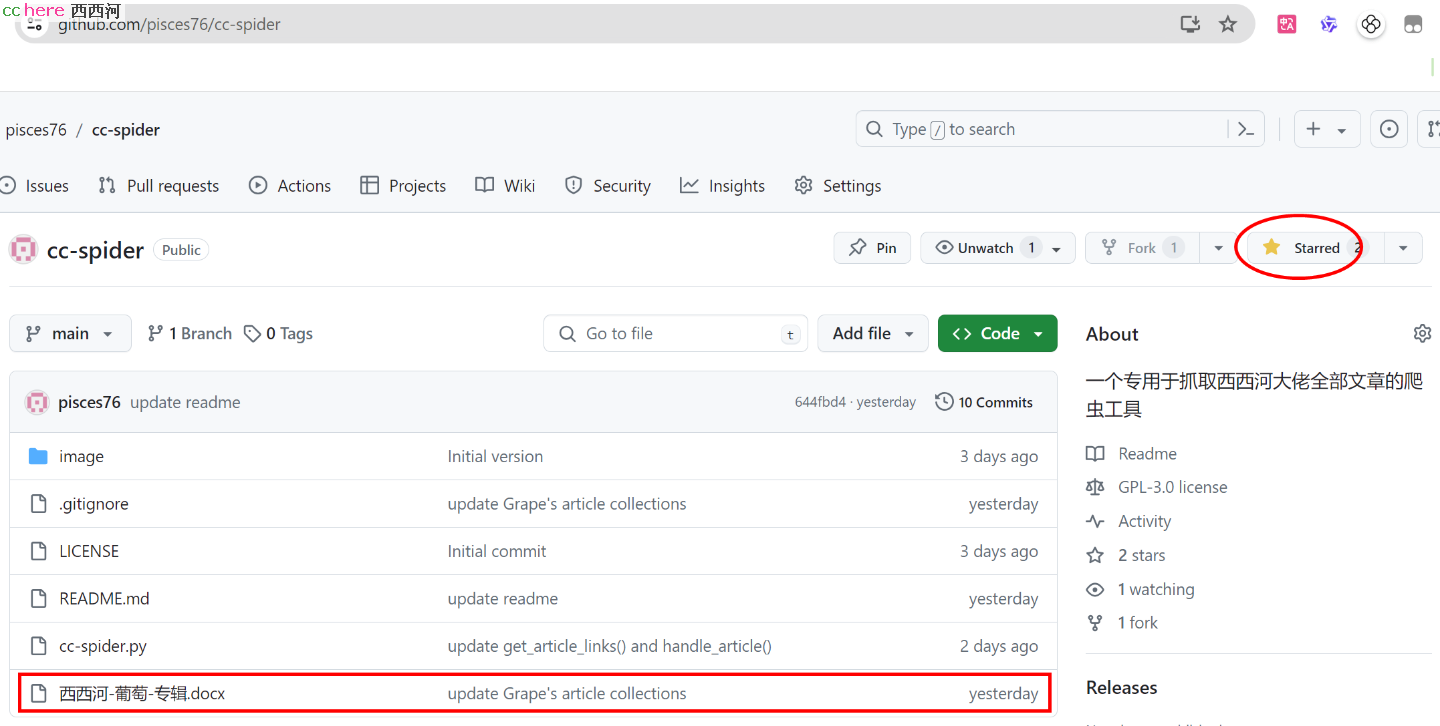The height and width of the screenshot is (726, 1440).
Task: Open the update get_article_links() commit message
Action: (x=609, y=646)
